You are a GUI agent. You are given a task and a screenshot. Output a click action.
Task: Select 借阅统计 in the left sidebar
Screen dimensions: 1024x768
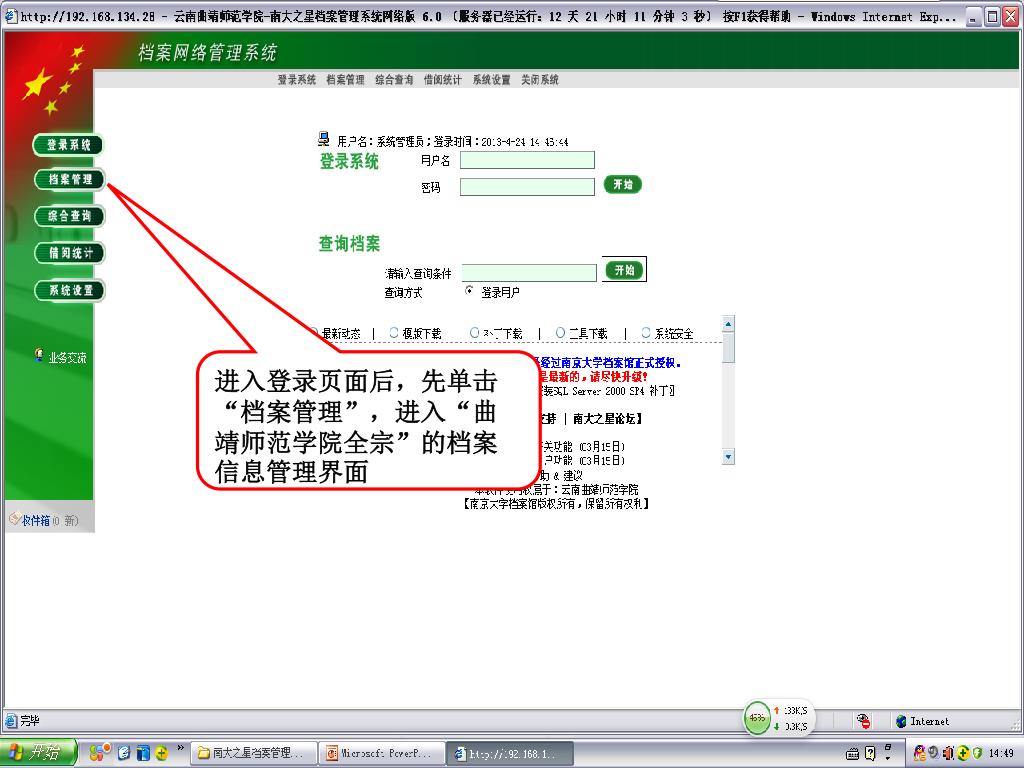tap(70, 253)
